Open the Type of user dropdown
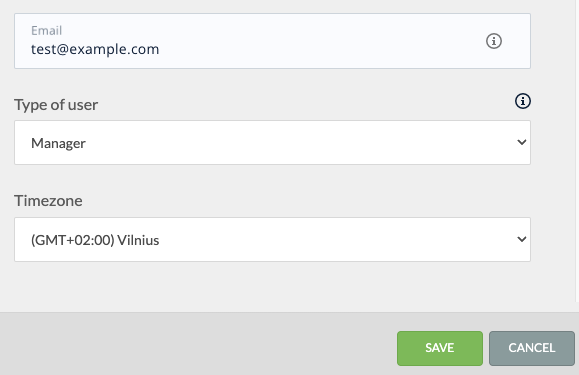The image size is (579, 375). tap(273, 142)
